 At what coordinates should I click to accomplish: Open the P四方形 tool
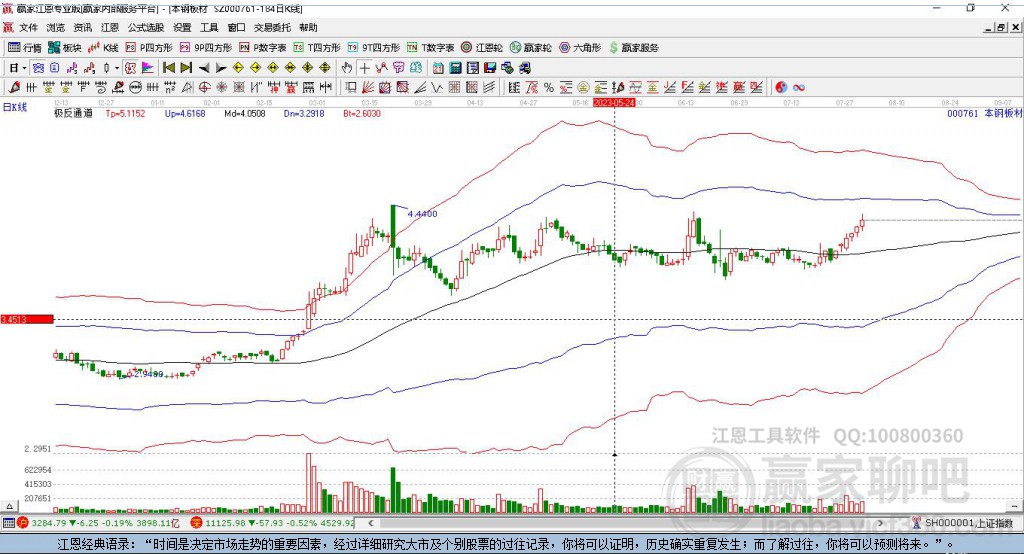pyautogui.click(x=149, y=48)
